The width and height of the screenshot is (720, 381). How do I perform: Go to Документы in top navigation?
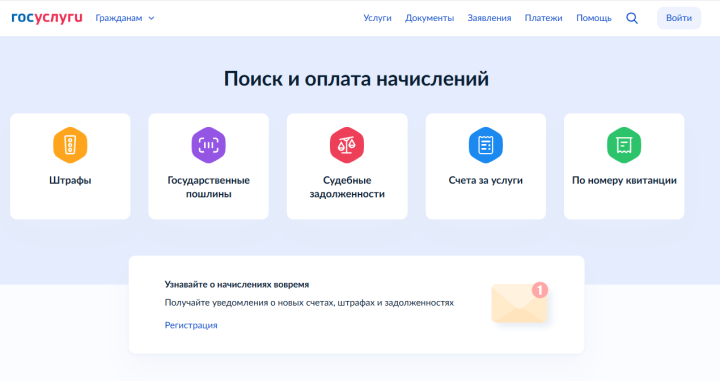tap(429, 18)
